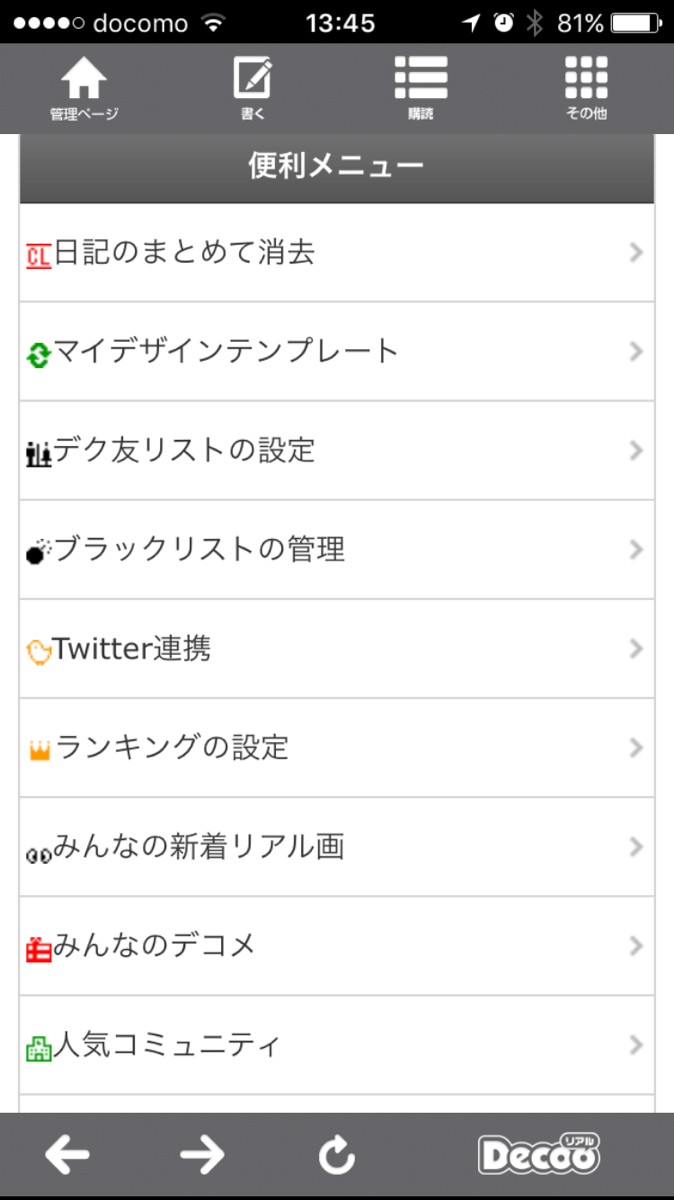Viewport: 674px width, 1200px height.
Task: Tap the 便利メニュー header bar
Action: click(337, 166)
